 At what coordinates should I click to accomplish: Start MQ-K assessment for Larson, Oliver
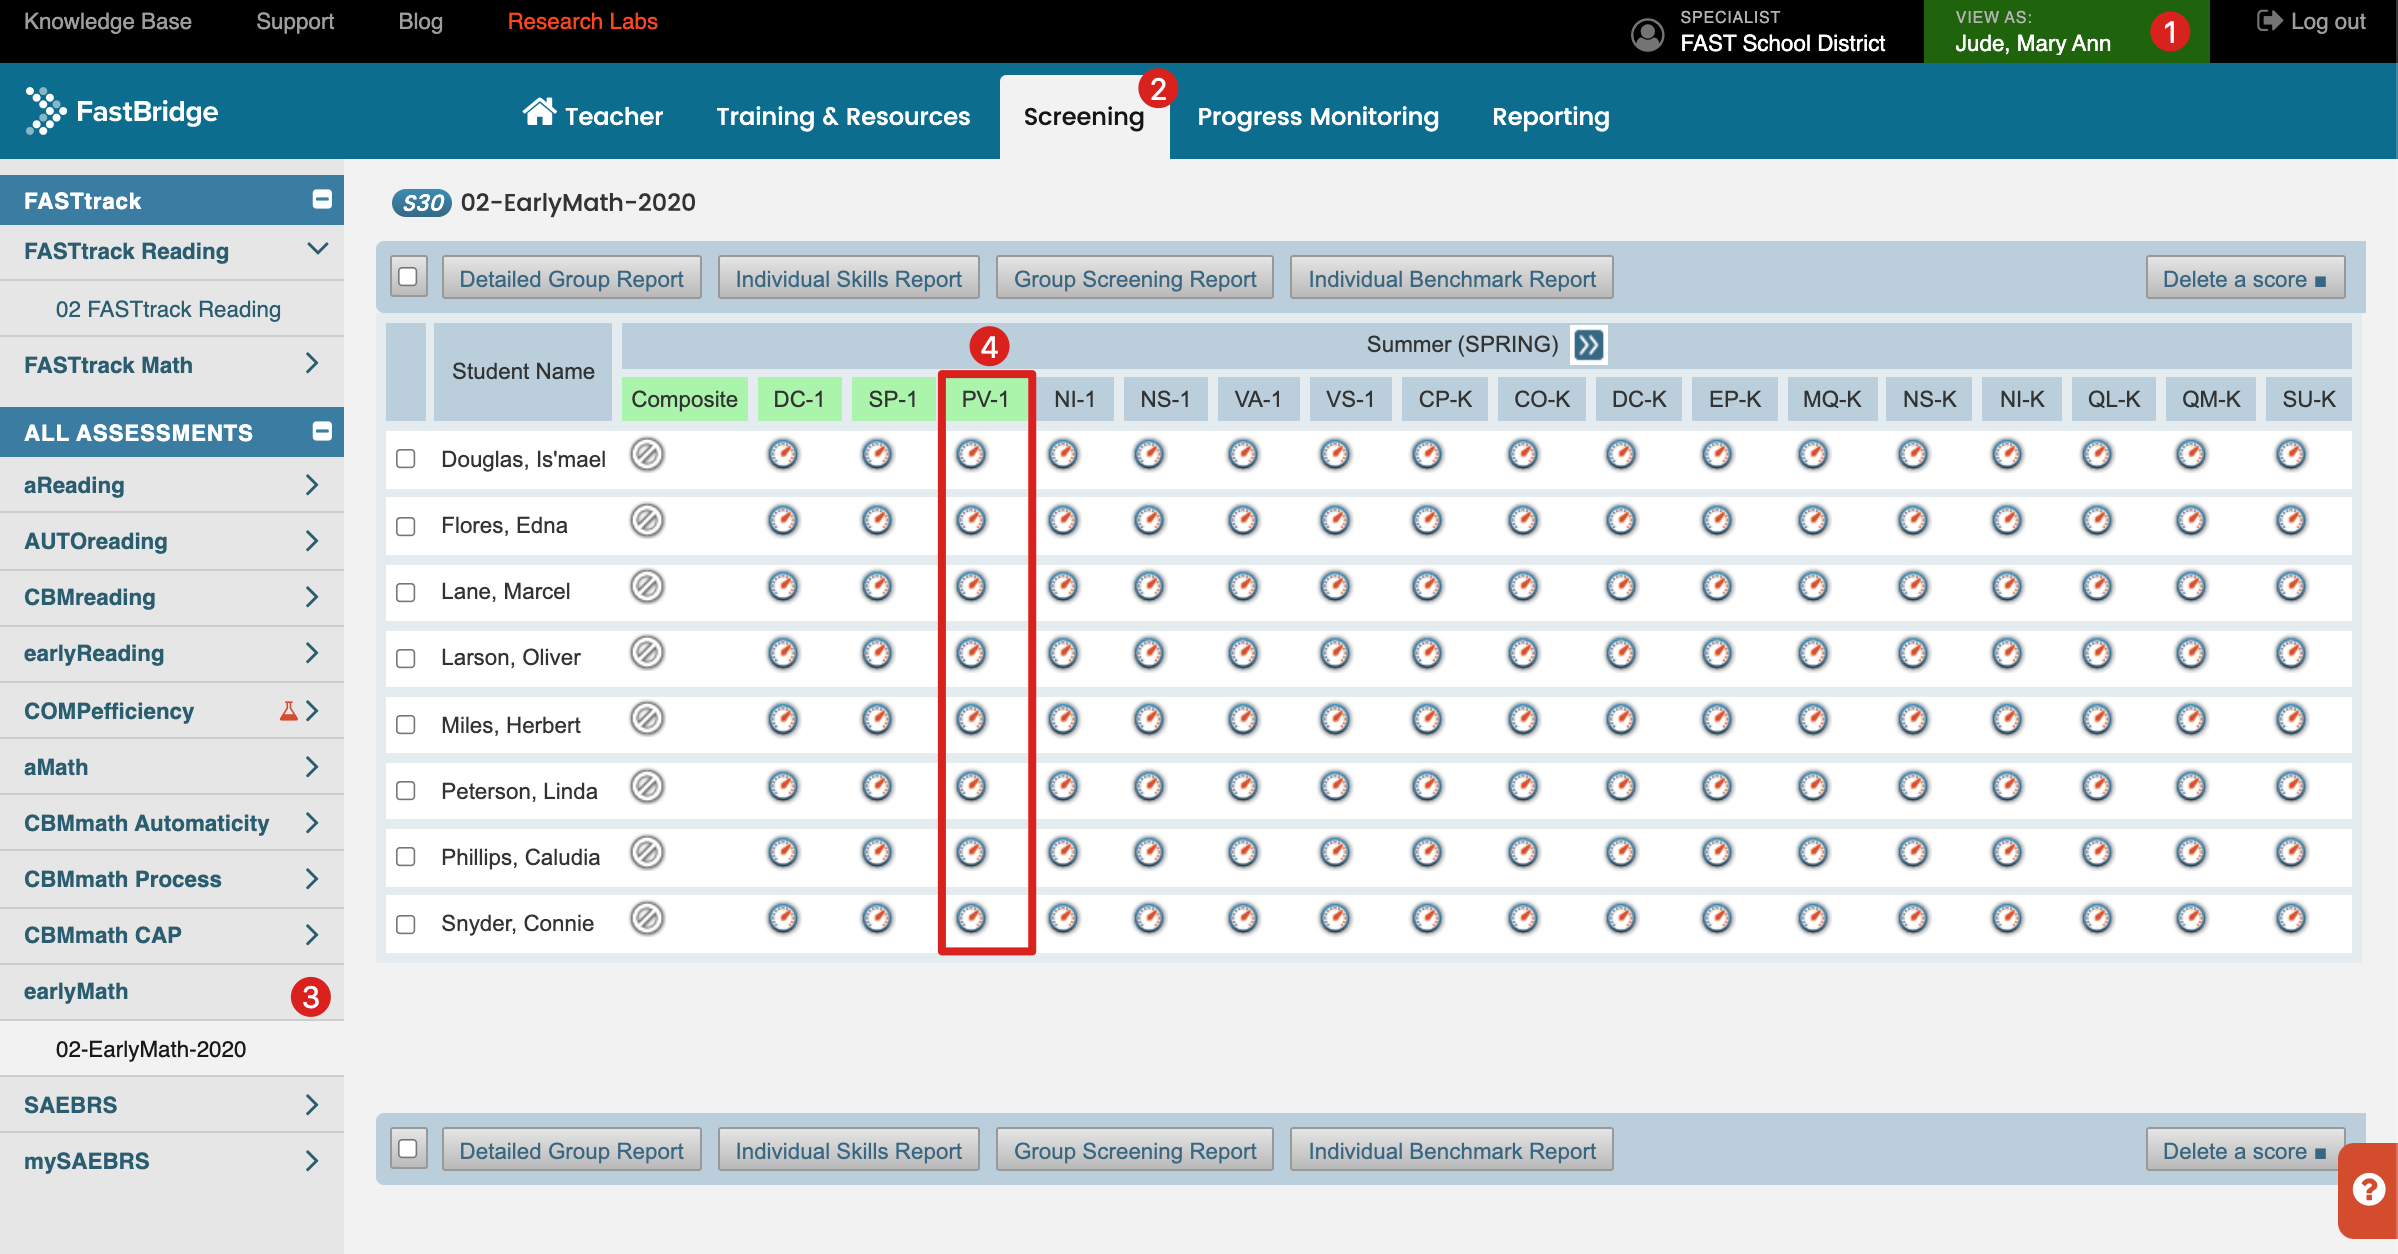click(x=1813, y=654)
